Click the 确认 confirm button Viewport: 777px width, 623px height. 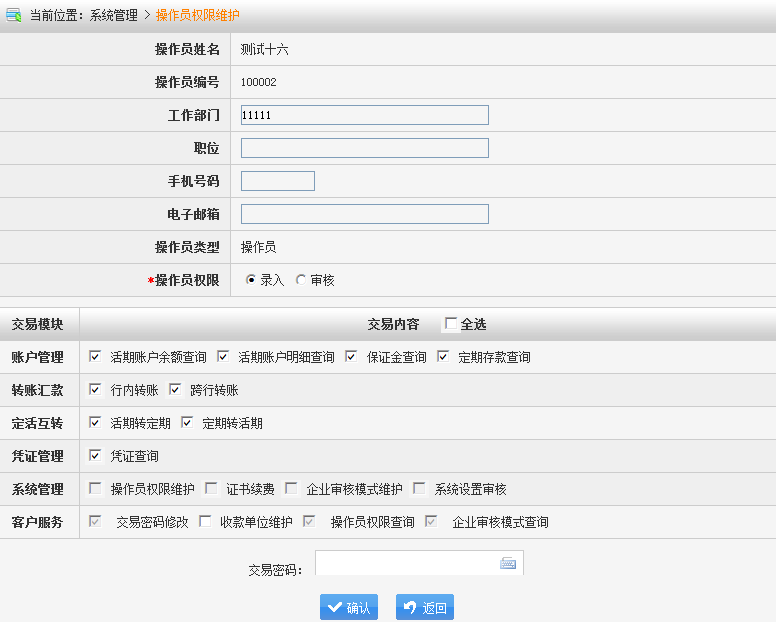[348, 607]
